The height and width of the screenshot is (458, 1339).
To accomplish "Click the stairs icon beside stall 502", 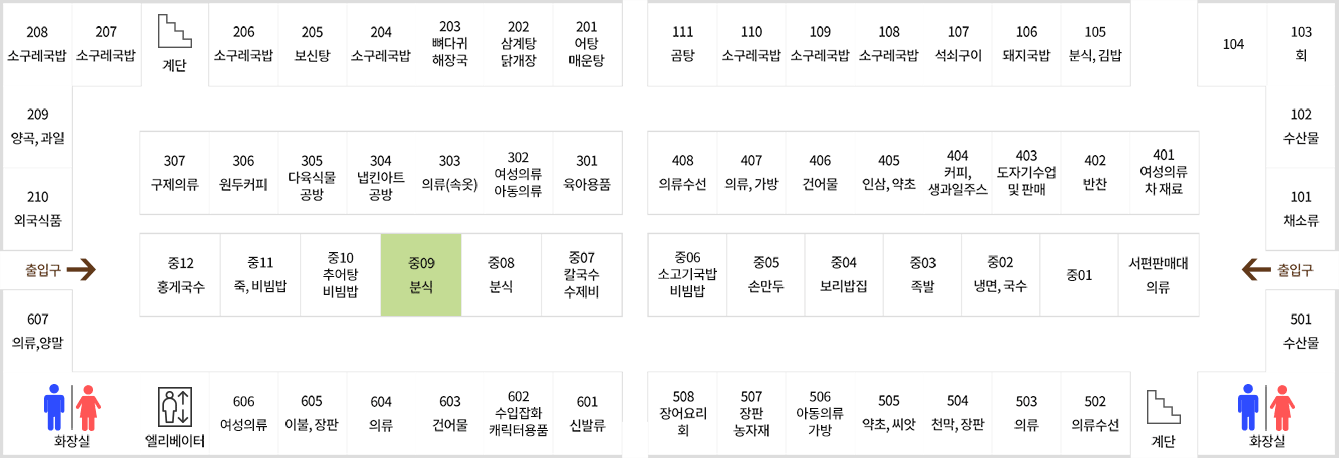I will (x=1164, y=408).
